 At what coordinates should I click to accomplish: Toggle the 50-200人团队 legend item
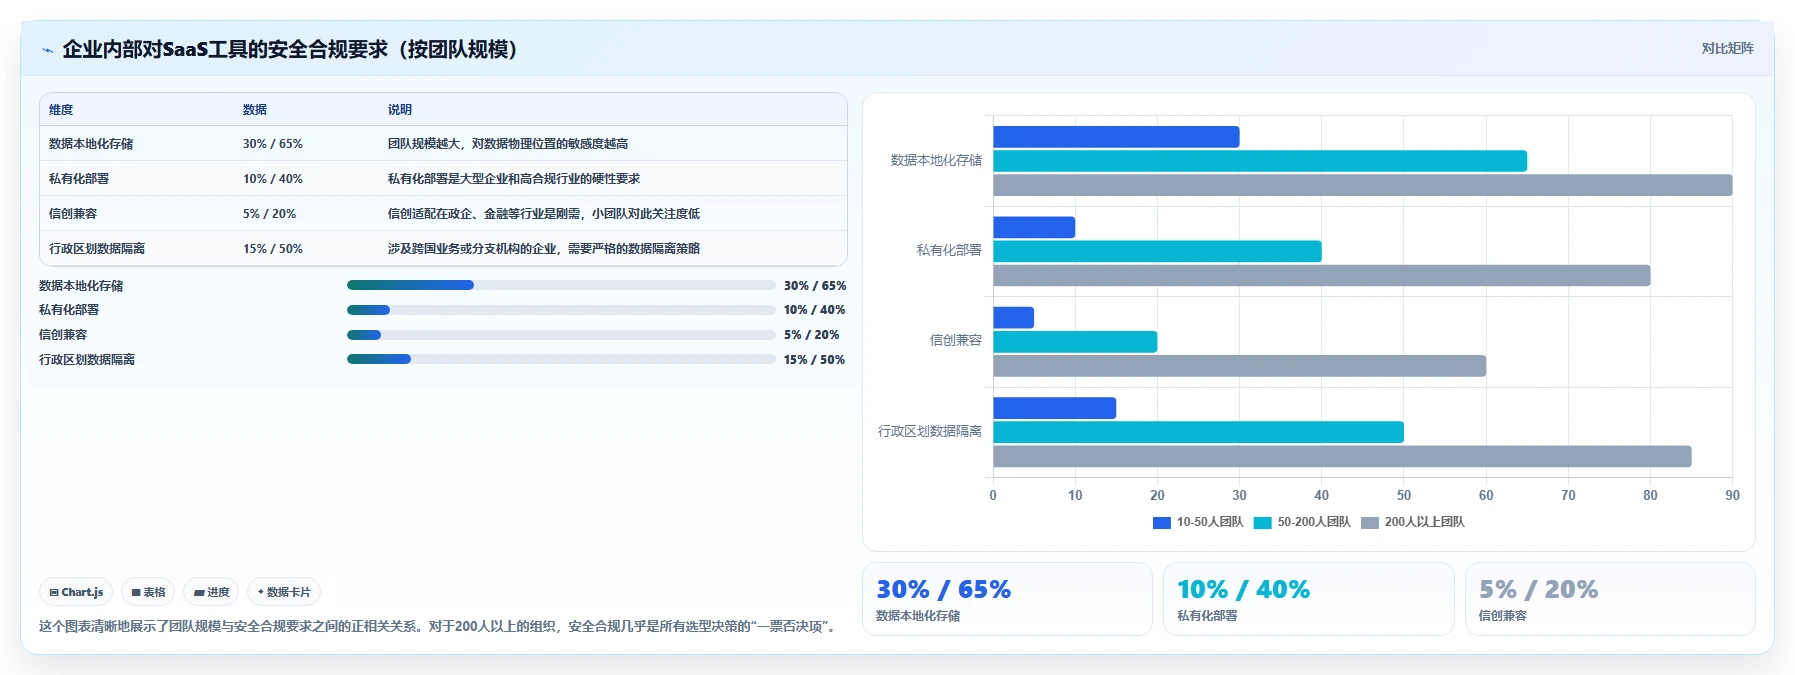(x=1302, y=522)
